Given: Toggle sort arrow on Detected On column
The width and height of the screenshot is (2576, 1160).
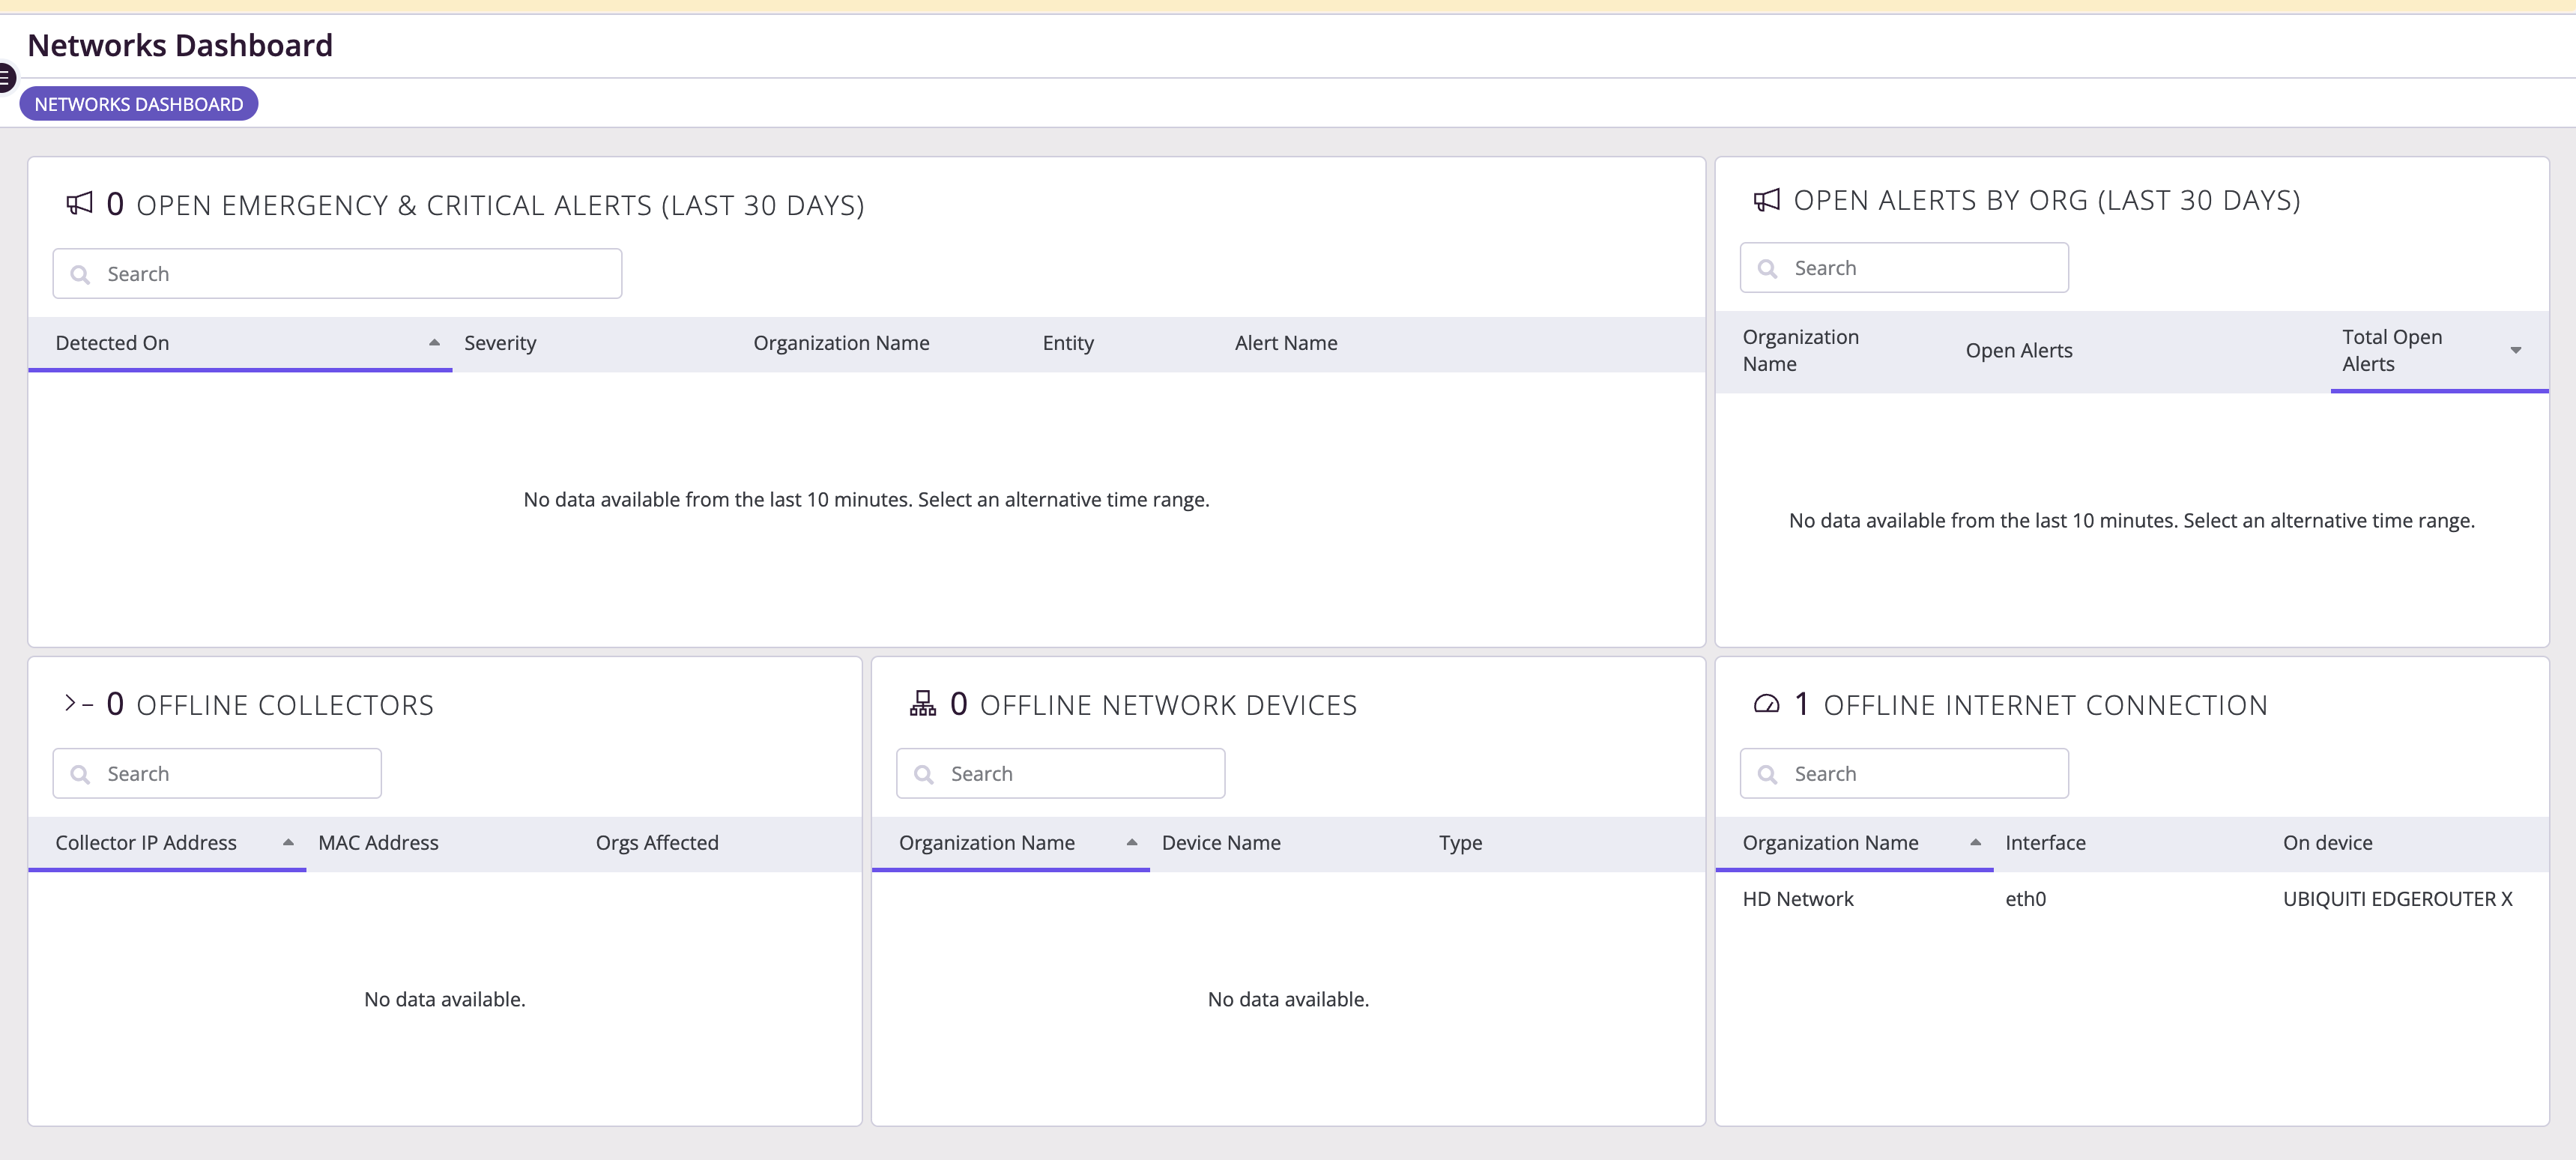Looking at the screenshot, I should tap(434, 343).
